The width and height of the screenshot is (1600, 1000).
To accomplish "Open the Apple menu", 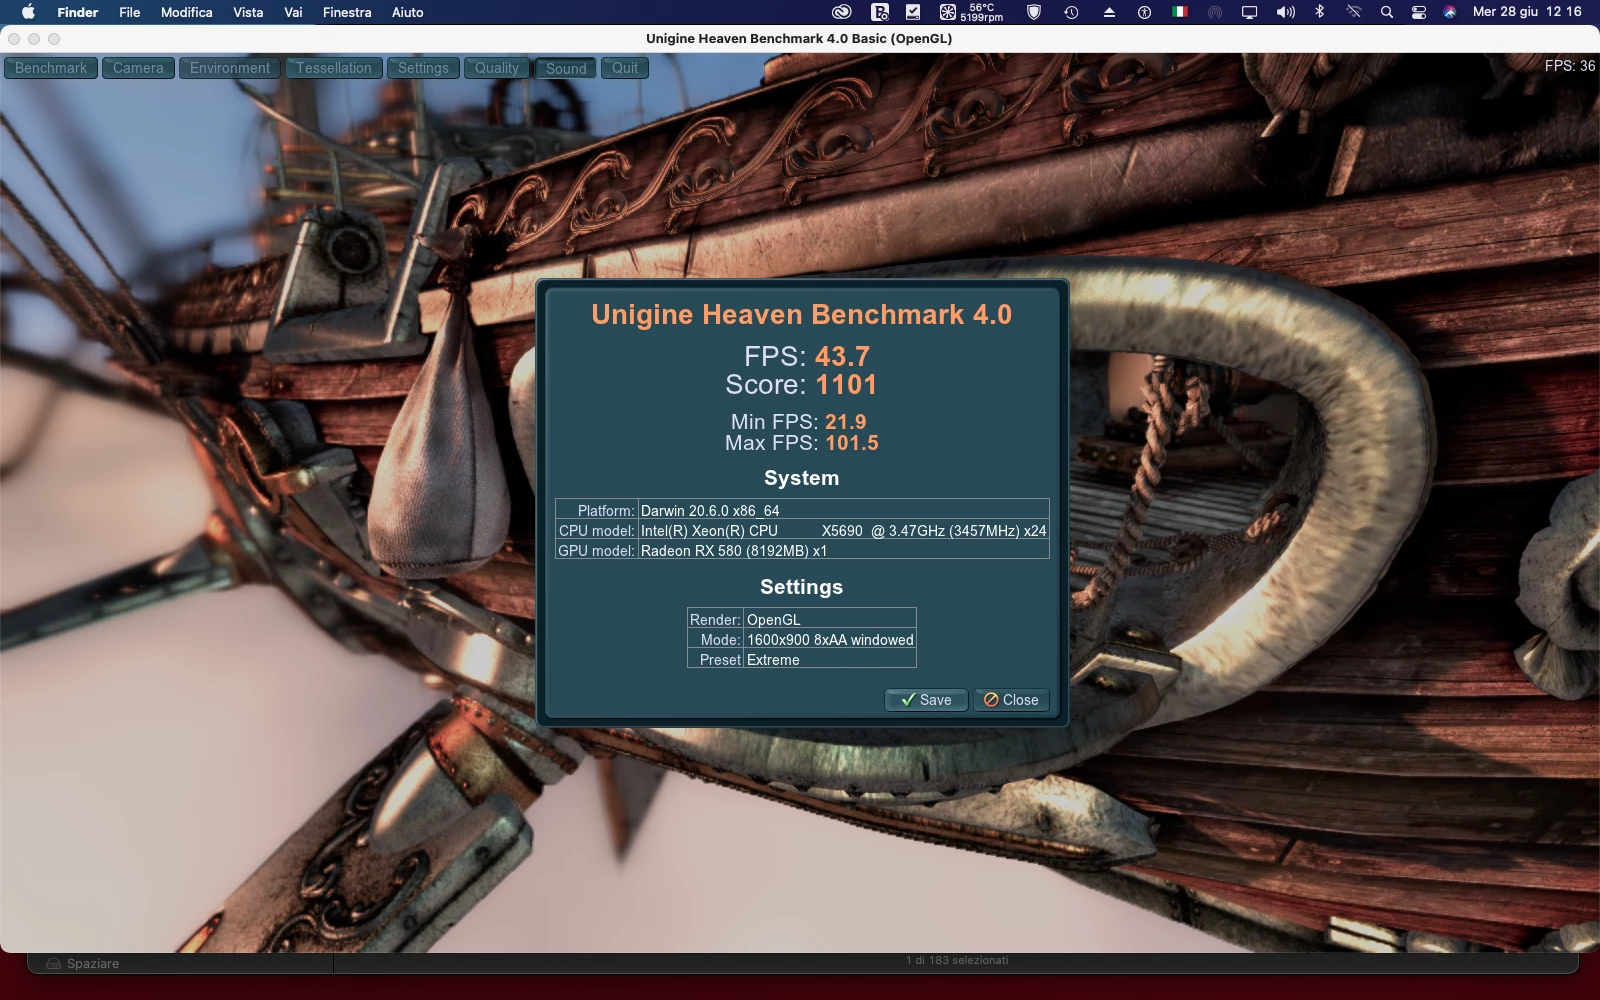I will [28, 12].
